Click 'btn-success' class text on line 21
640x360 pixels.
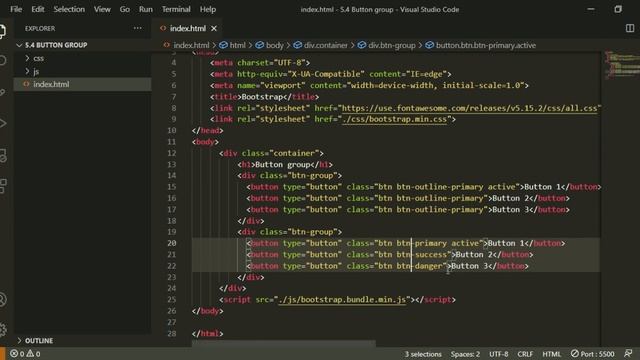pyautogui.click(x=422, y=255)
